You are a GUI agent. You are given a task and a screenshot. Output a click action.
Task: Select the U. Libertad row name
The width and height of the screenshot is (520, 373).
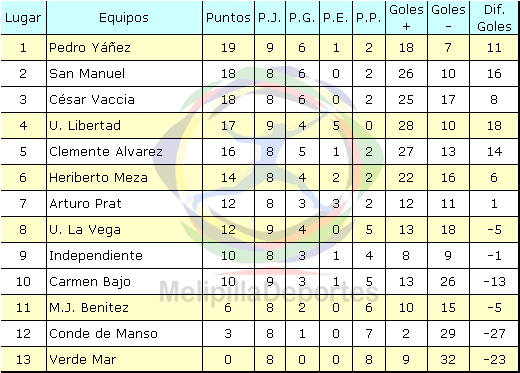85,125
